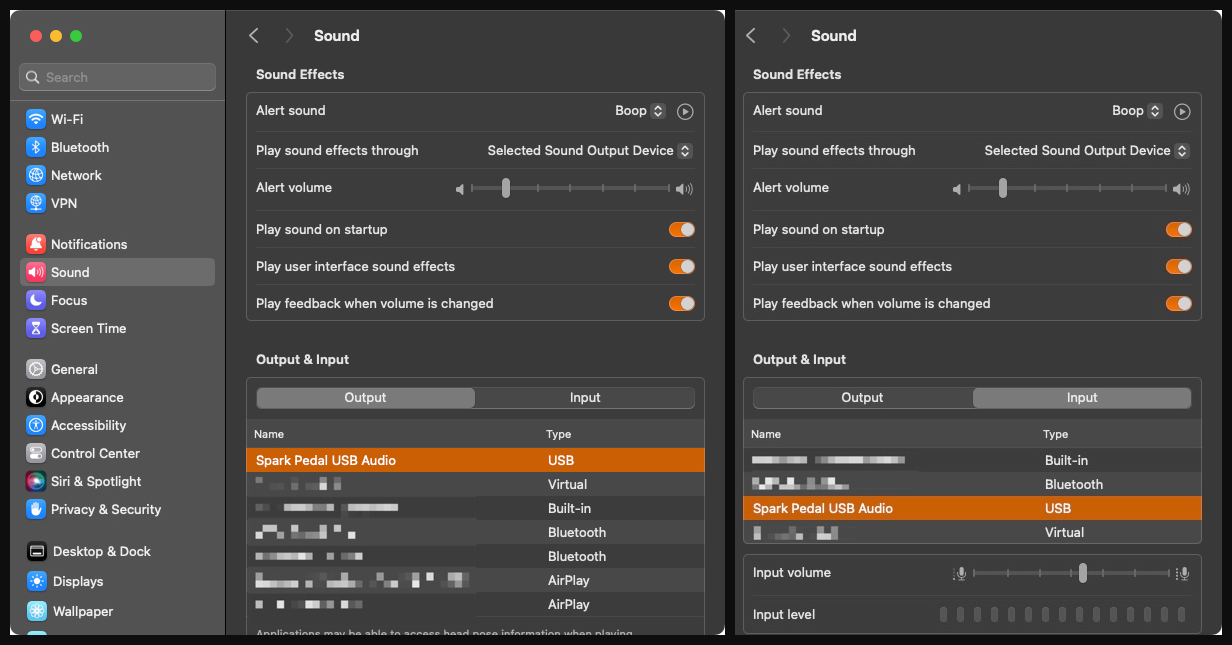Open Play sound effects through dropdown, left
Viewport: 1232px width, 645px height.
pos(590,151)
